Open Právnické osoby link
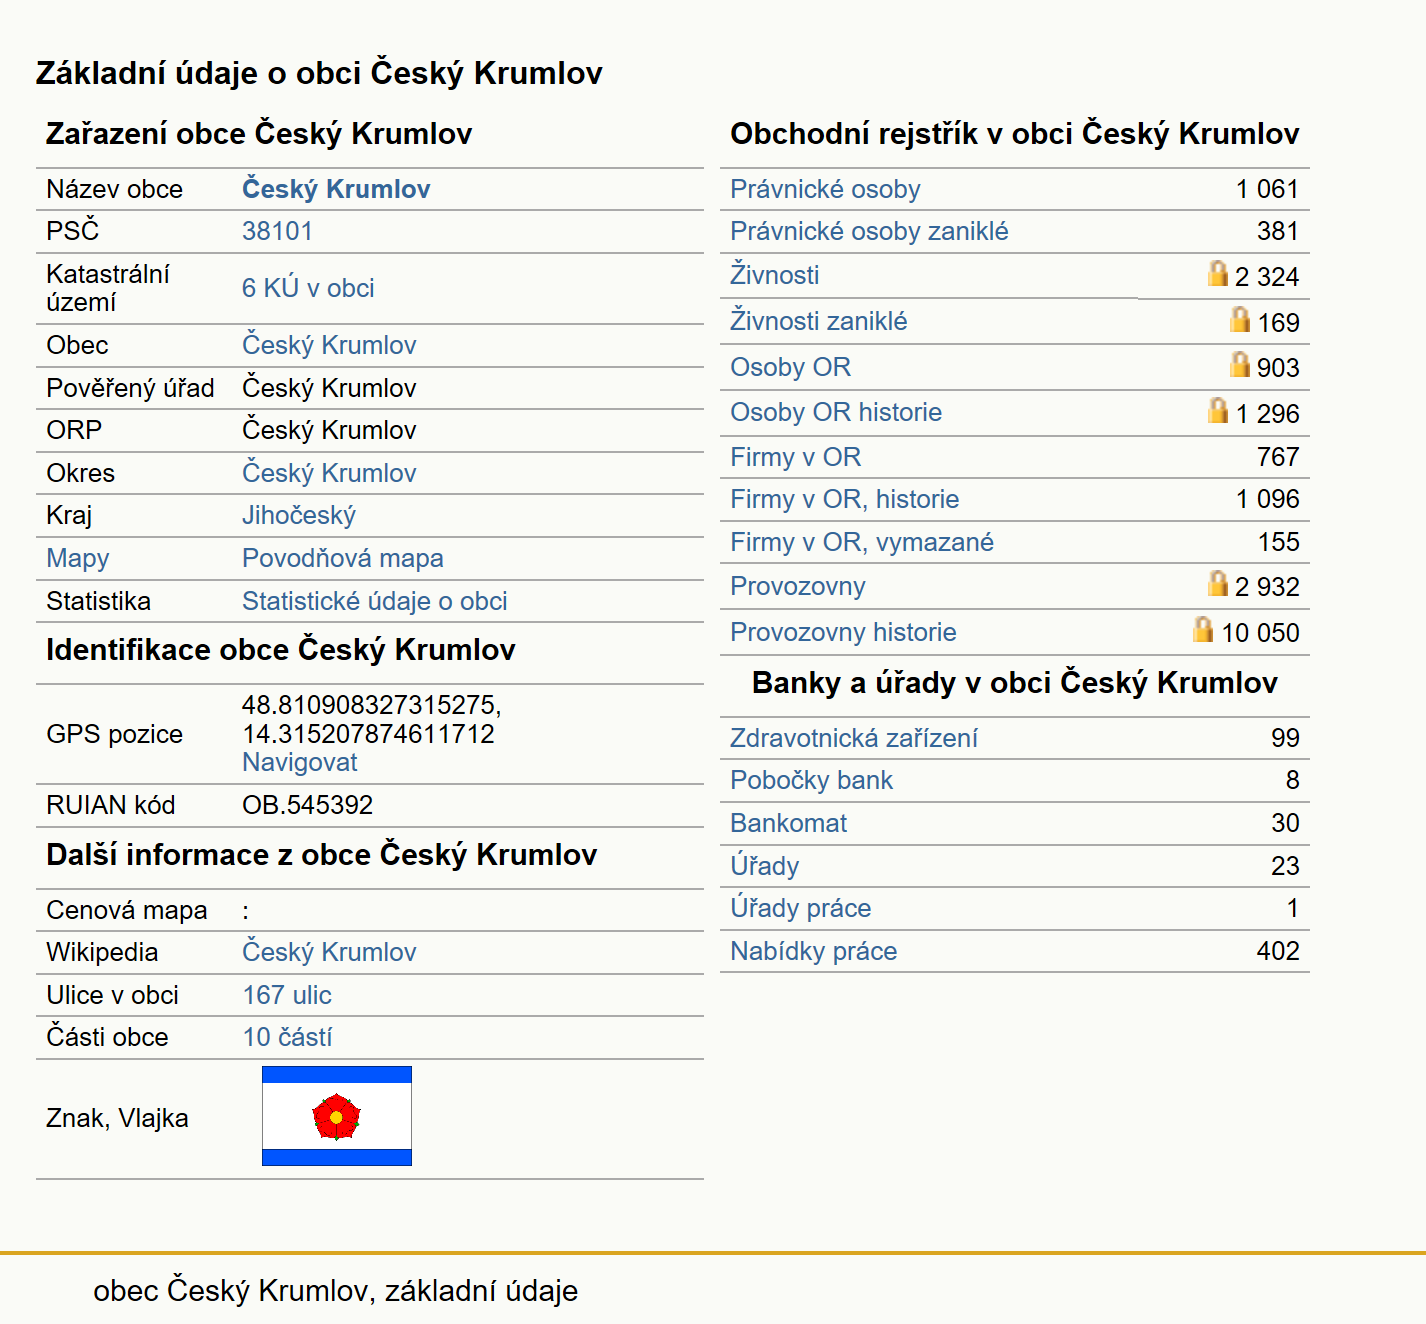This screenshot has width=1426, height=1324. pos(825,189)
